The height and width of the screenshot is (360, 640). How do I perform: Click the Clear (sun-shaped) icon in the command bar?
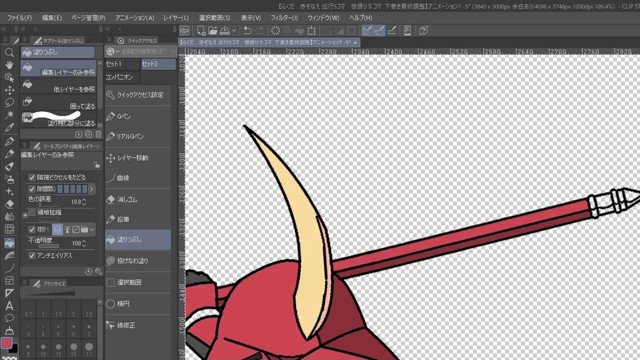(x=275, y=31)
